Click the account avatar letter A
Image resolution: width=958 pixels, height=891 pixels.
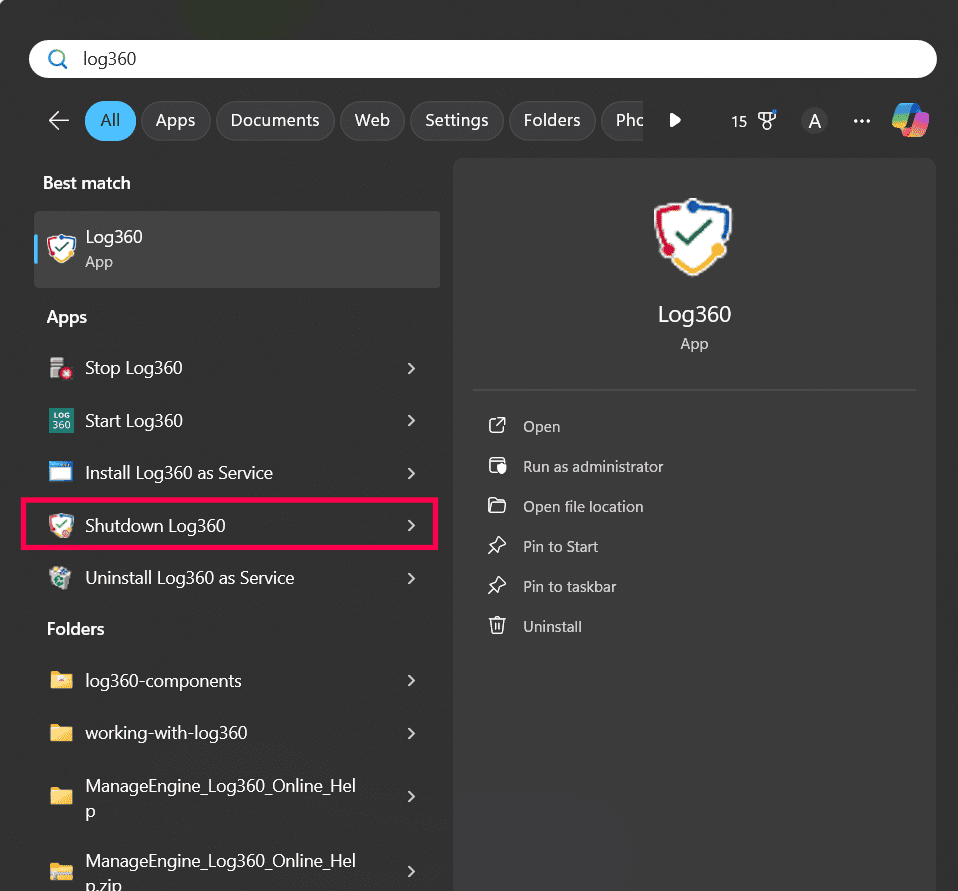tap(814, 121)
